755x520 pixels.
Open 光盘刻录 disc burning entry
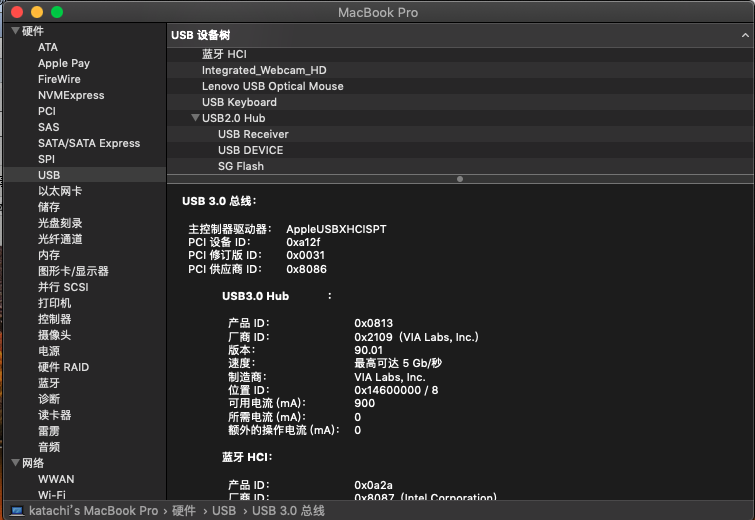click(x=60, y=223)
